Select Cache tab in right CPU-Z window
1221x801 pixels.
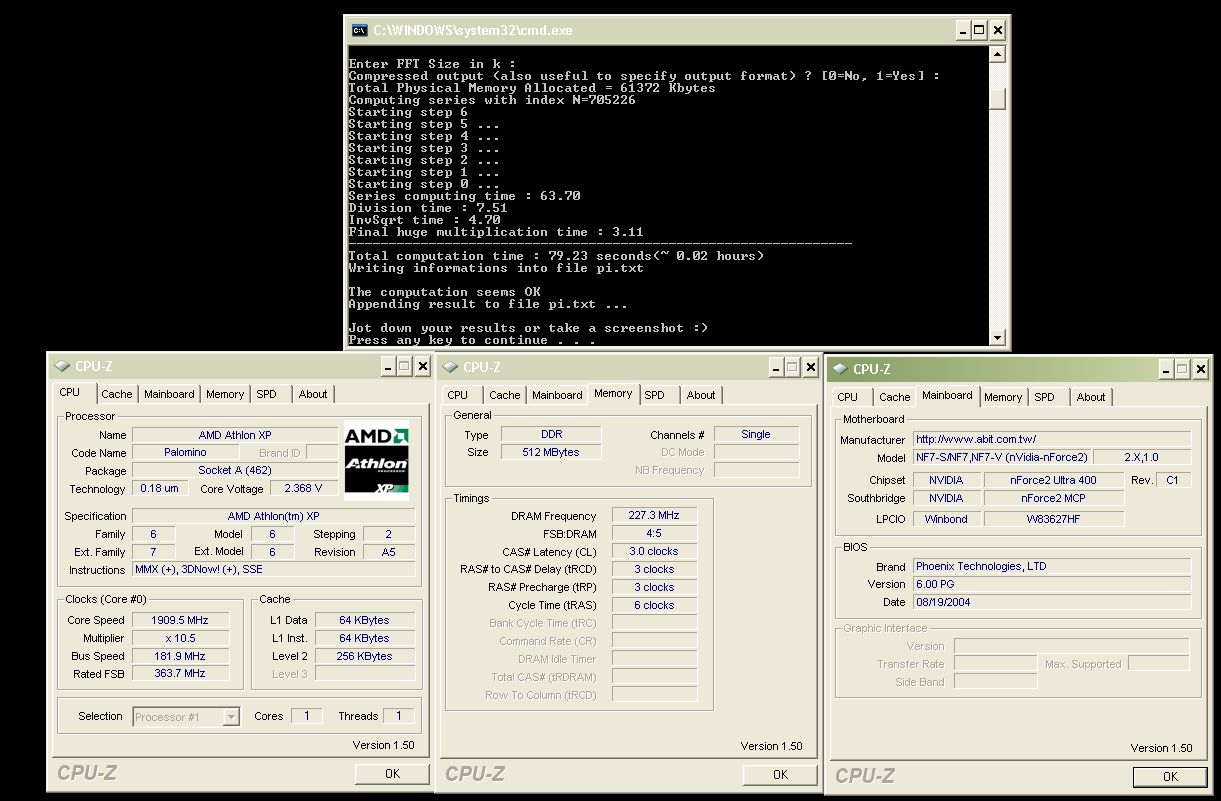pyautogui.click(x=895, y=397)
